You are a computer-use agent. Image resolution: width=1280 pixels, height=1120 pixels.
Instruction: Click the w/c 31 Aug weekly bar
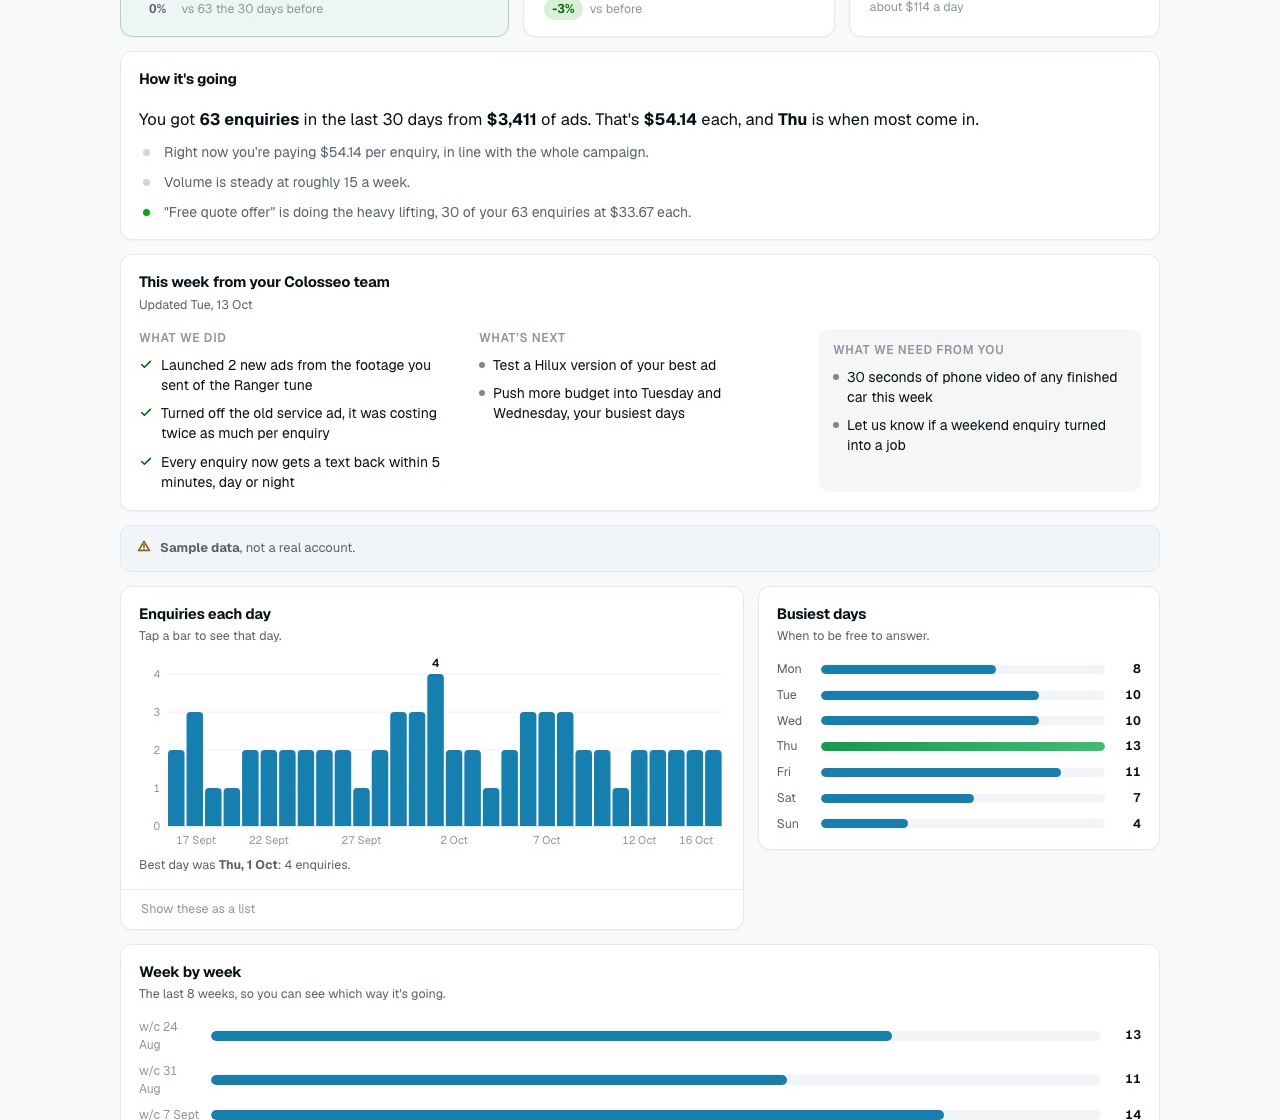coord(499,1080)
